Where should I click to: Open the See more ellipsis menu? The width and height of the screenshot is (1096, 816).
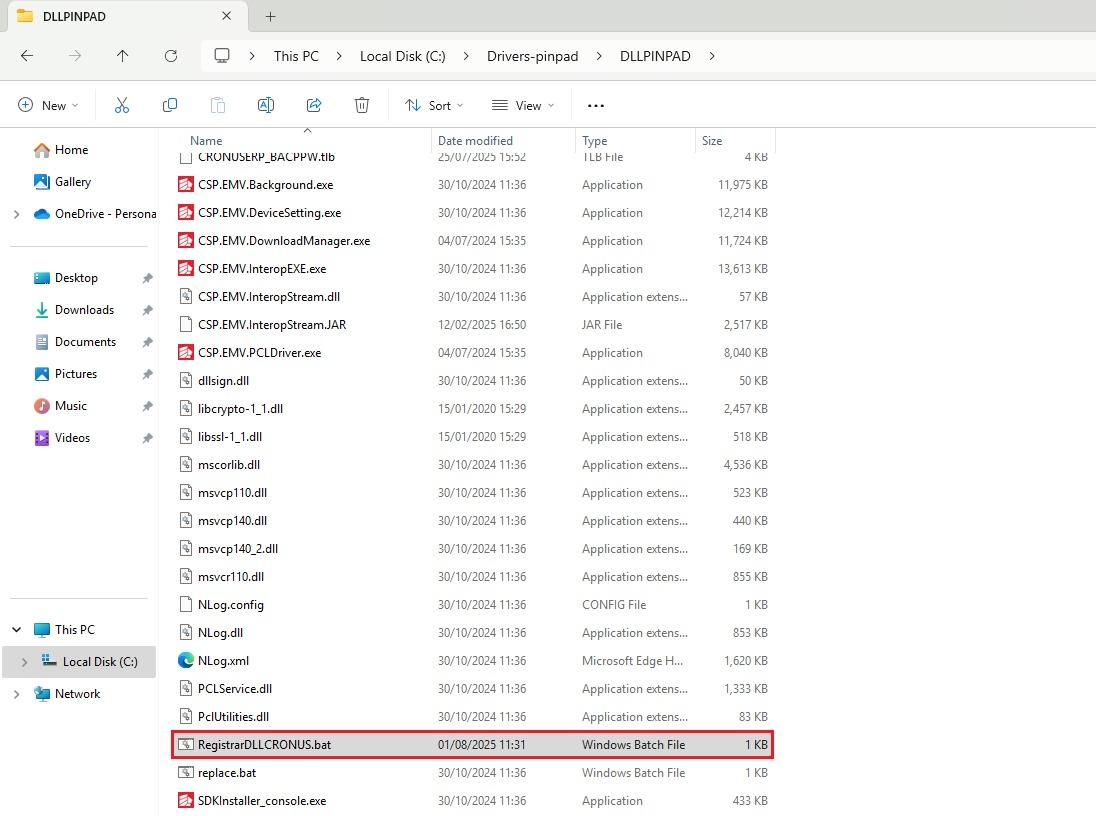pyautogui.click(x=596, y=105)
